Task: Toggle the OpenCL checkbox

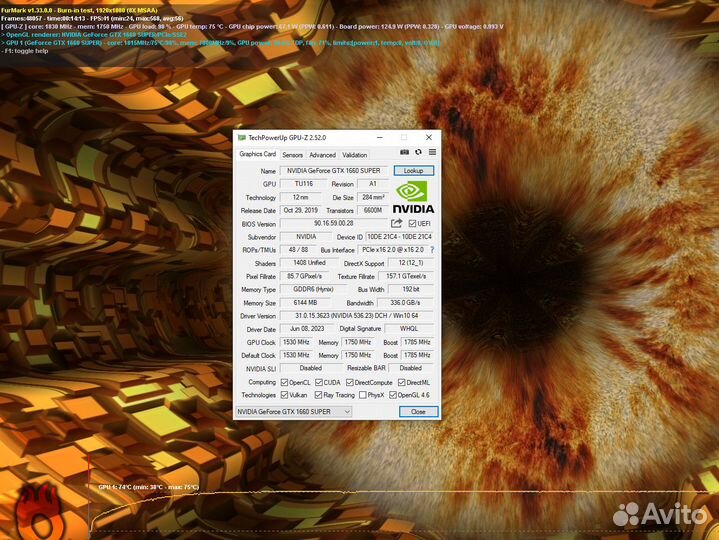Action: coord(284,382)
